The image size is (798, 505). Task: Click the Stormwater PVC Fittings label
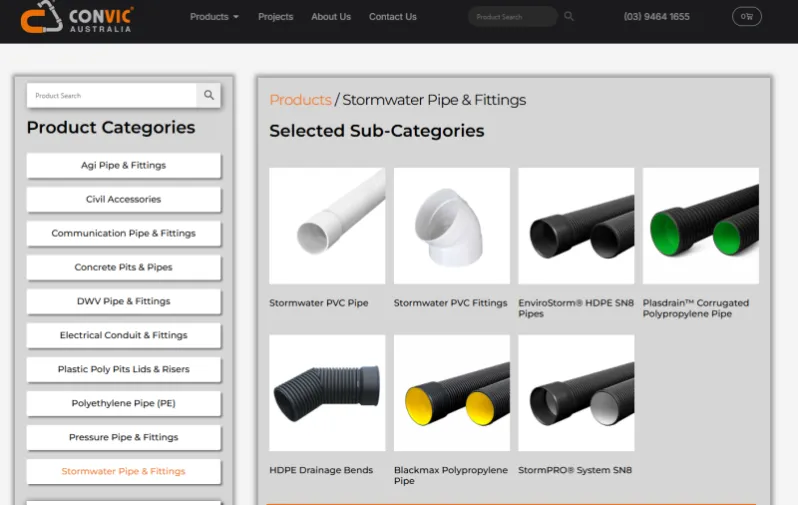(x=450, y=303)
